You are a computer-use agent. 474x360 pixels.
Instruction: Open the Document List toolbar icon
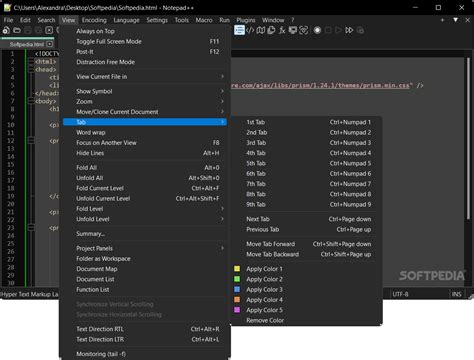tap(271, 30)
